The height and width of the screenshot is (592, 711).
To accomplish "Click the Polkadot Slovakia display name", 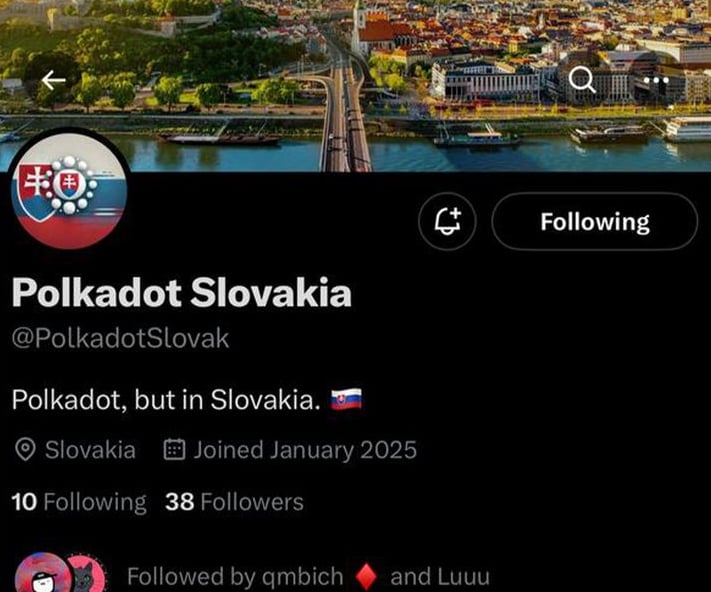I will 182,292.
